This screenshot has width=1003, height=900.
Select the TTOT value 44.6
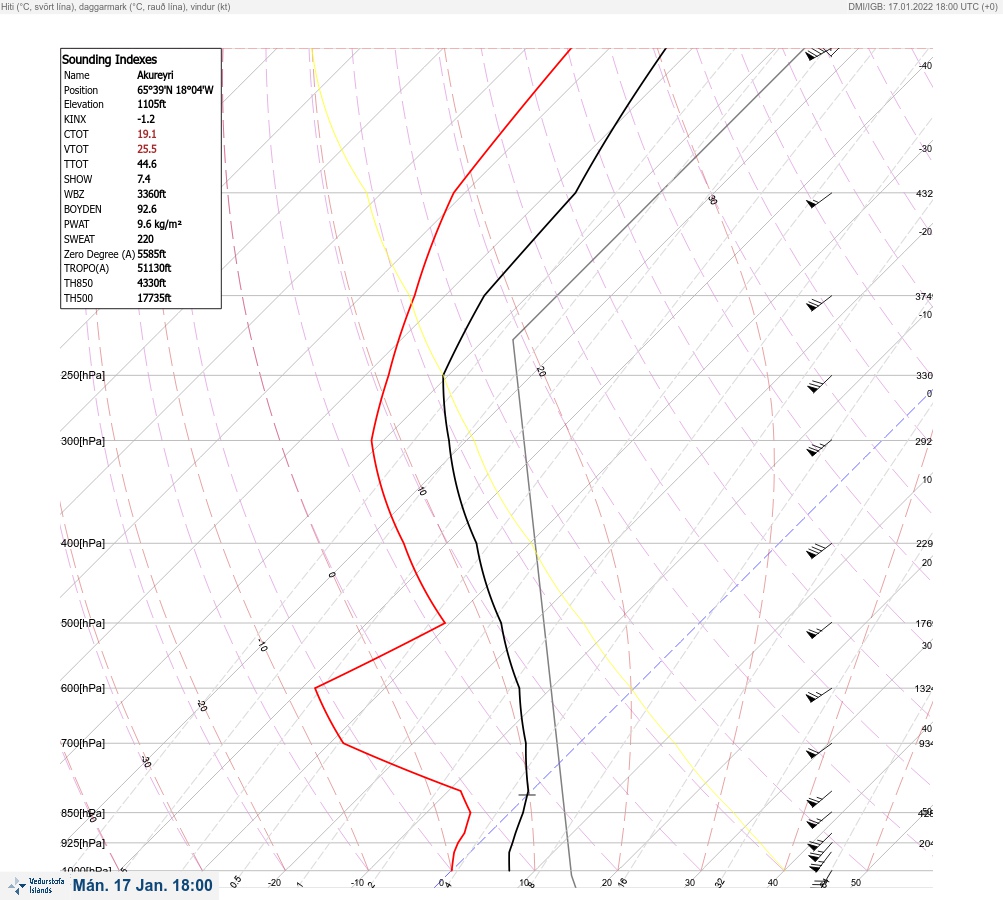click(146, 164)
